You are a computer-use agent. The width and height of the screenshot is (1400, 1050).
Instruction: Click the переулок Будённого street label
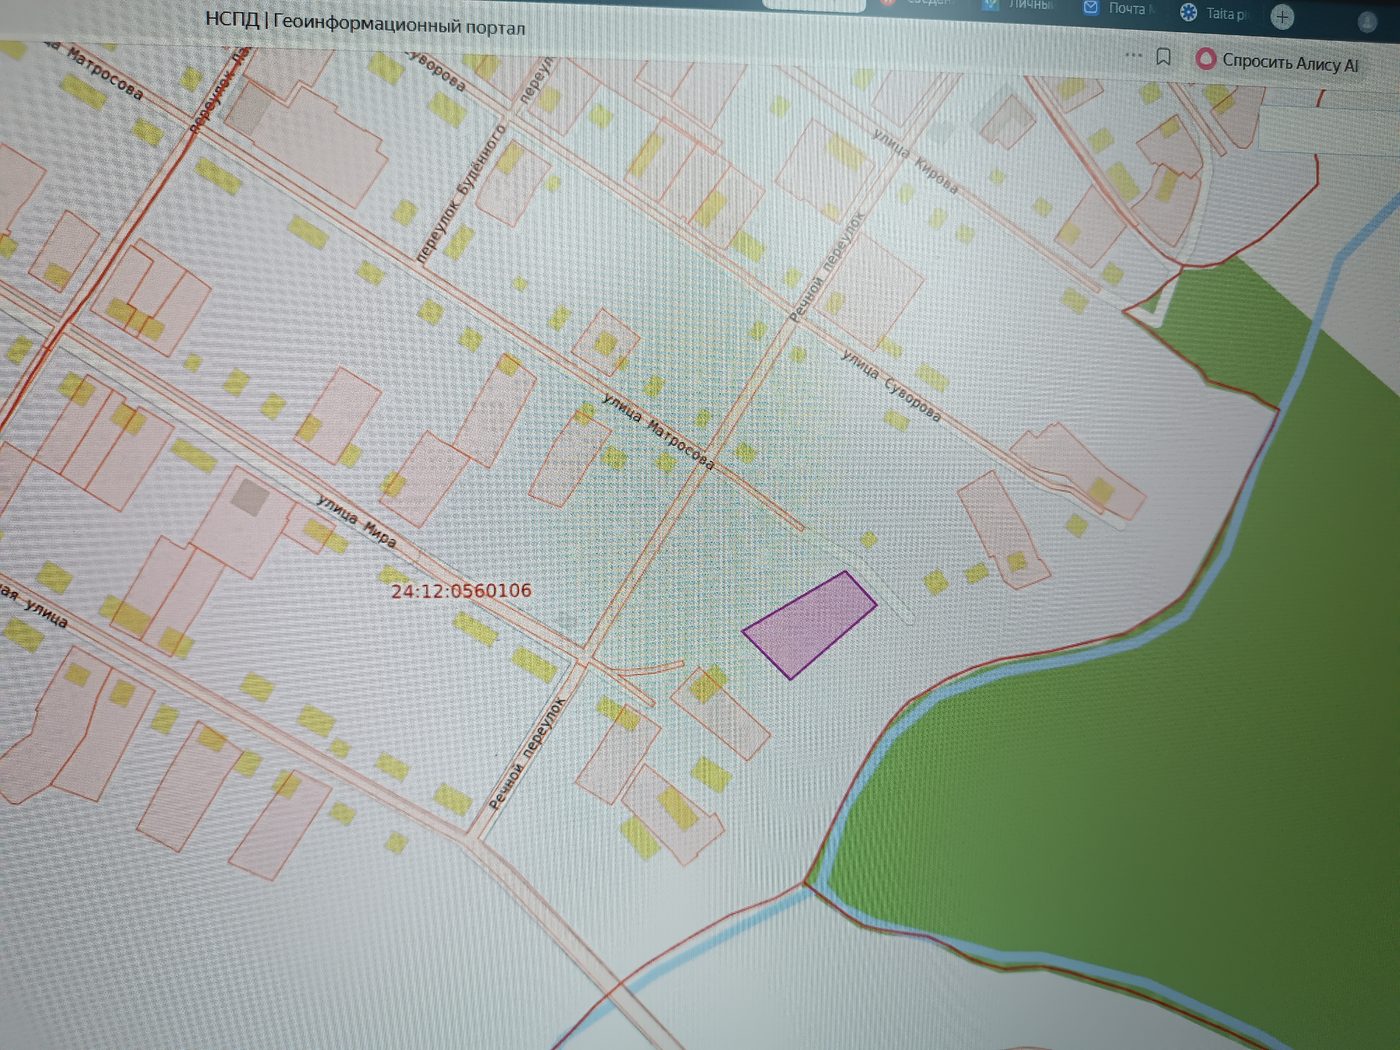coord(461,192)
